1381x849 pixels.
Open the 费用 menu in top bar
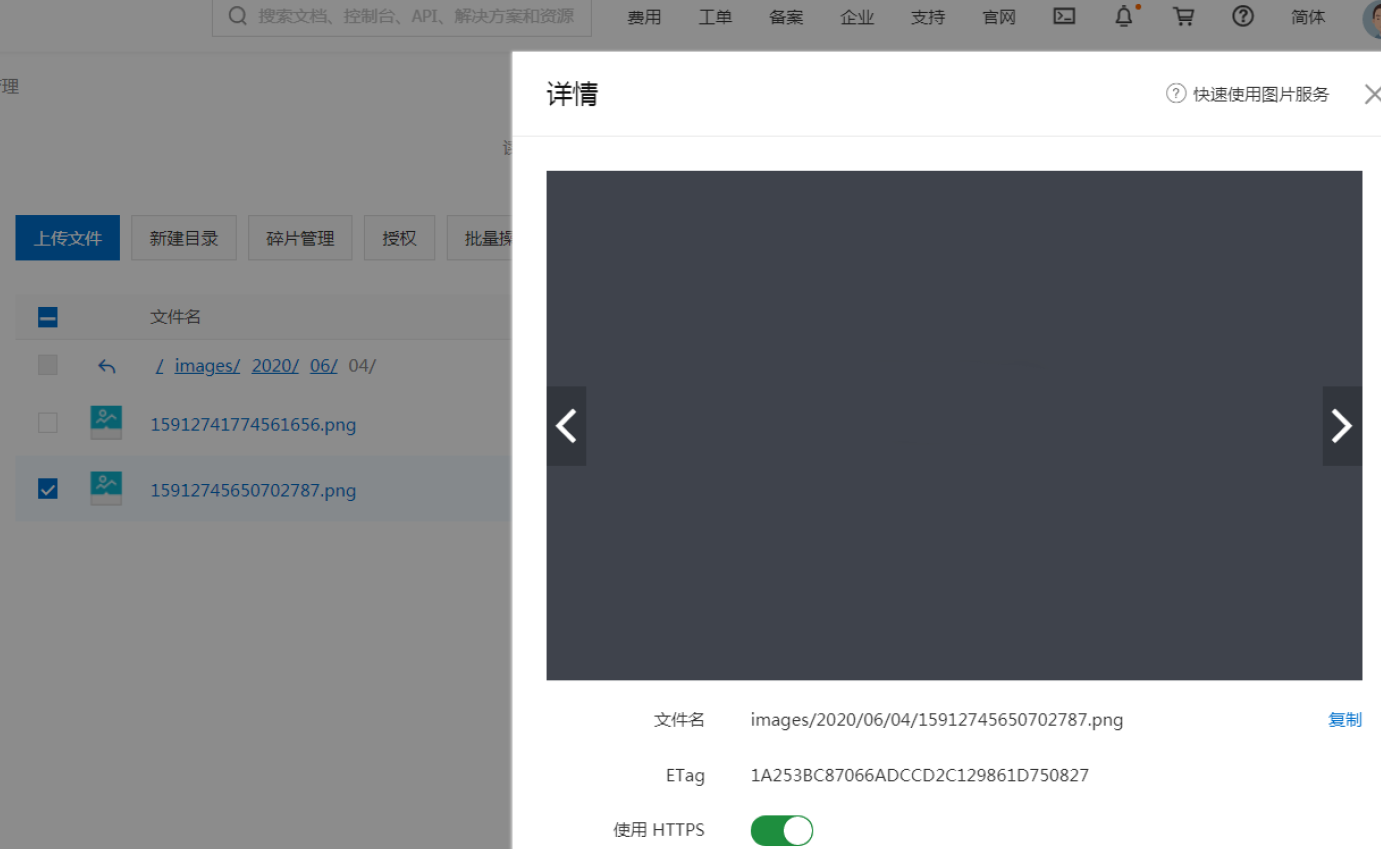pyautogui.click(x=644, y=17)
